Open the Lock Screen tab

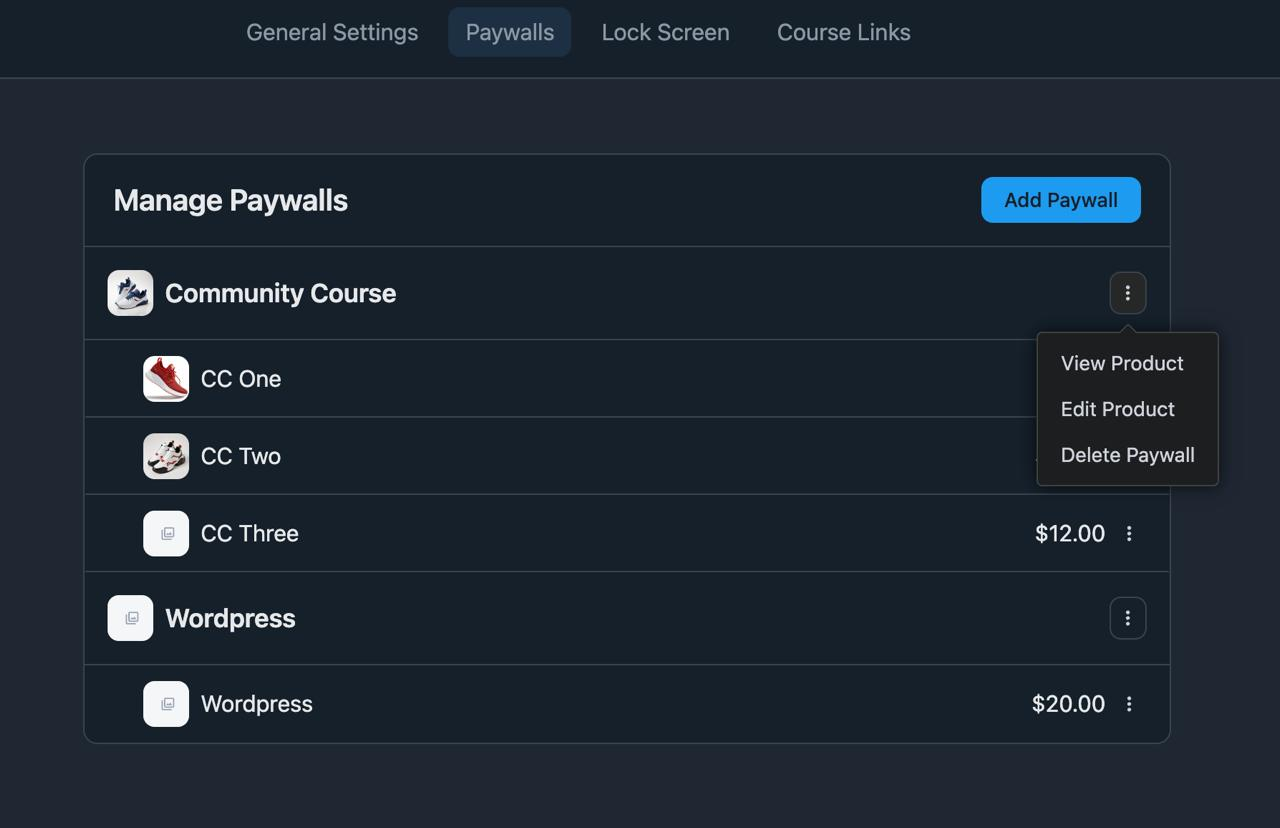point(665,32)
